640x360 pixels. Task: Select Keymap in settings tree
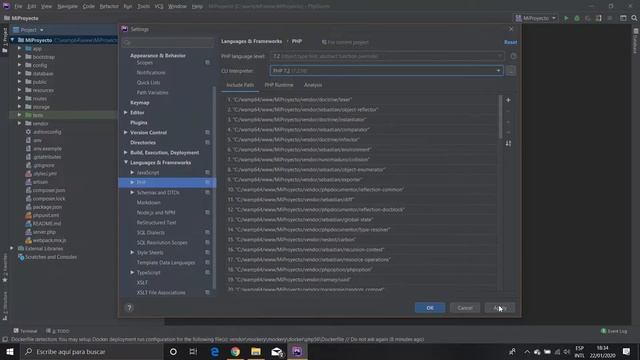coord(140,102)
